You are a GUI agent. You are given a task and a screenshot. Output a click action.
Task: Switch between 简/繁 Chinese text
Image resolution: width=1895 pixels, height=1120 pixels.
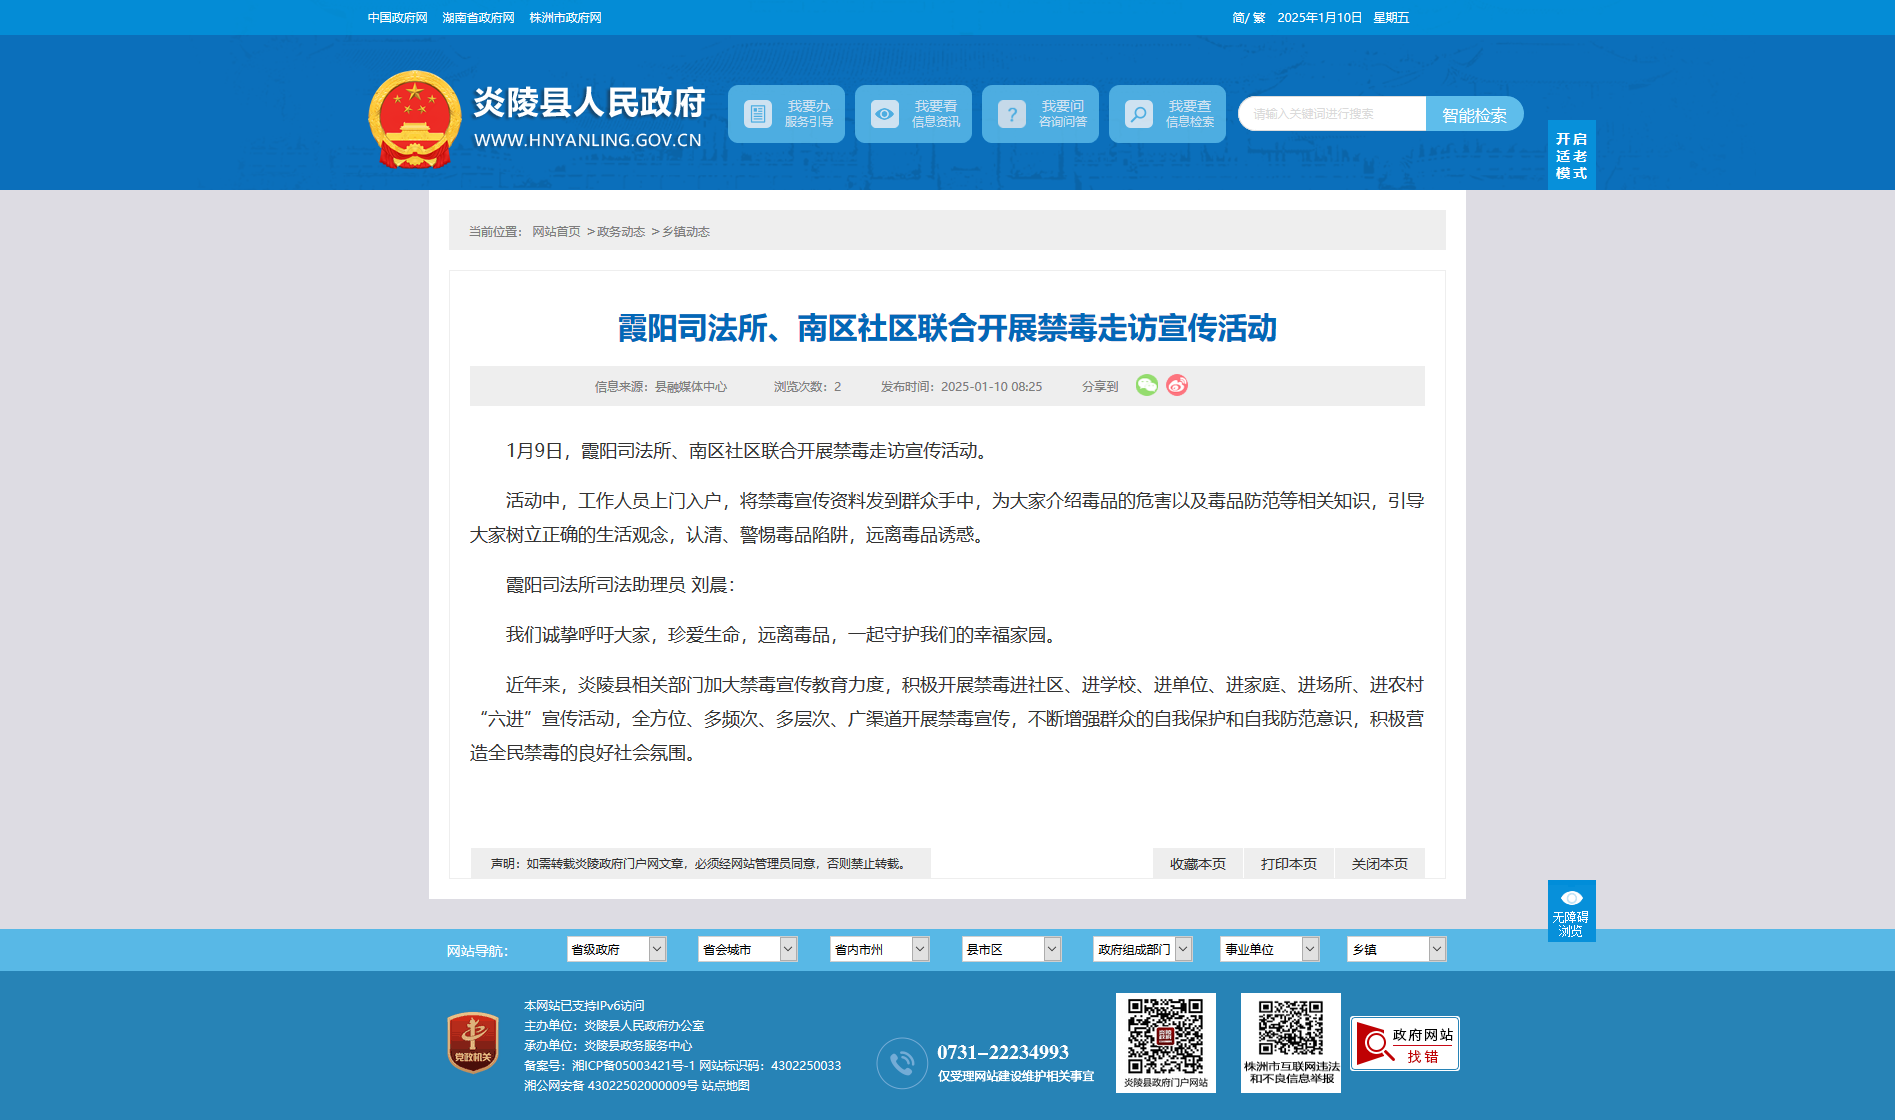[x=1249, y=18]
